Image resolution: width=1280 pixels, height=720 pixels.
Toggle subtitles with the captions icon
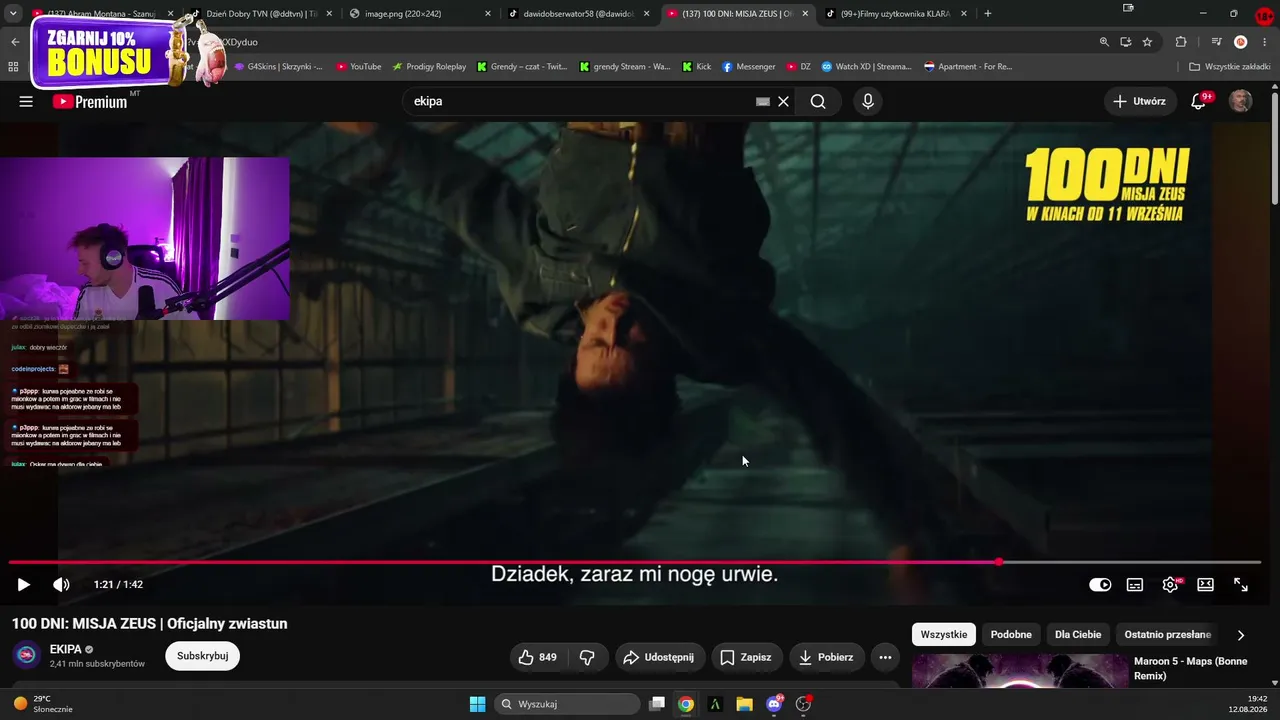[1135, 585]
